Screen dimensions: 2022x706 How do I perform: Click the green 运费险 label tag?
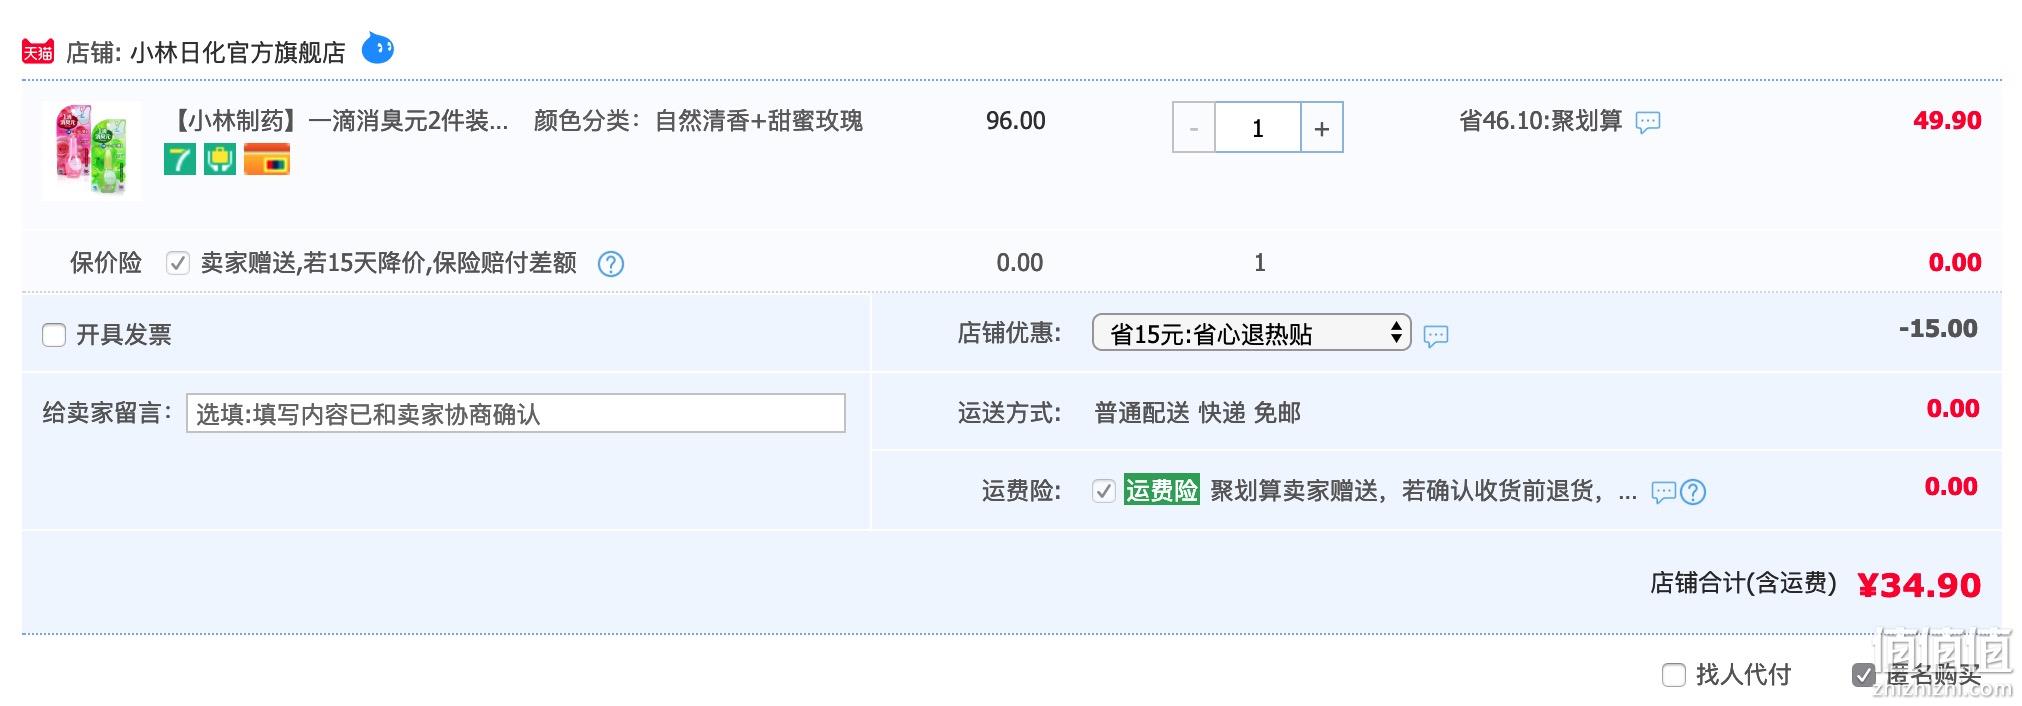(x=1161, y=490)
